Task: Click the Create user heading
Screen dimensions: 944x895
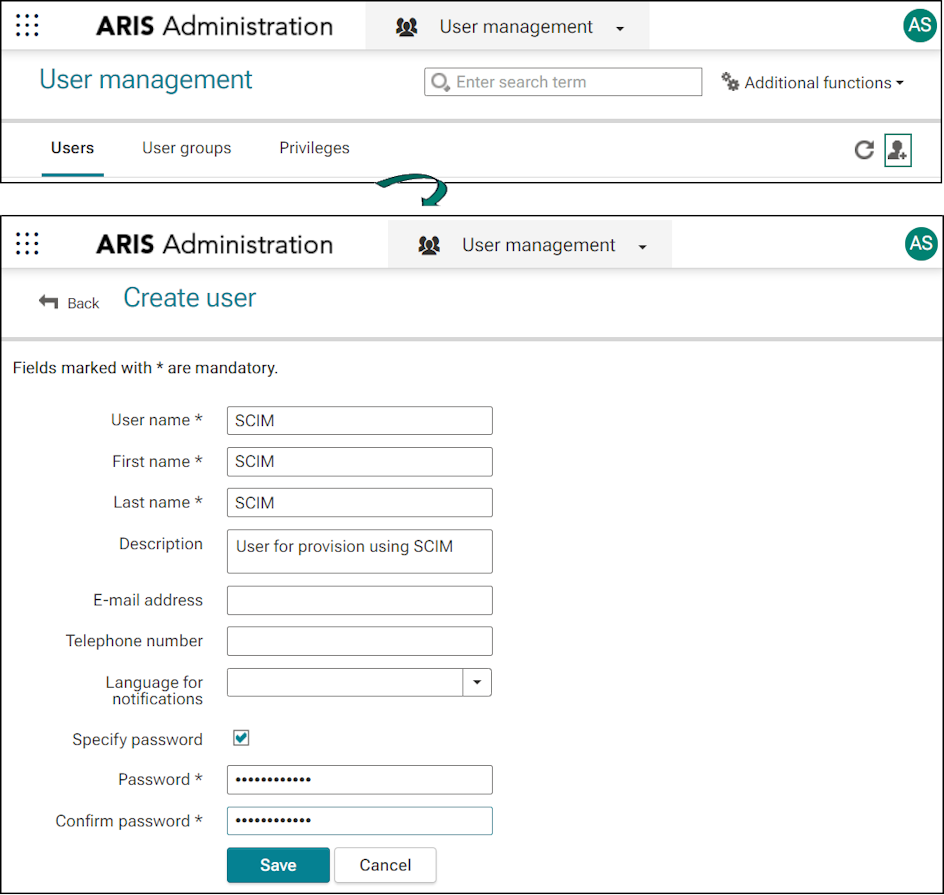Action: [x=190, y=297]
